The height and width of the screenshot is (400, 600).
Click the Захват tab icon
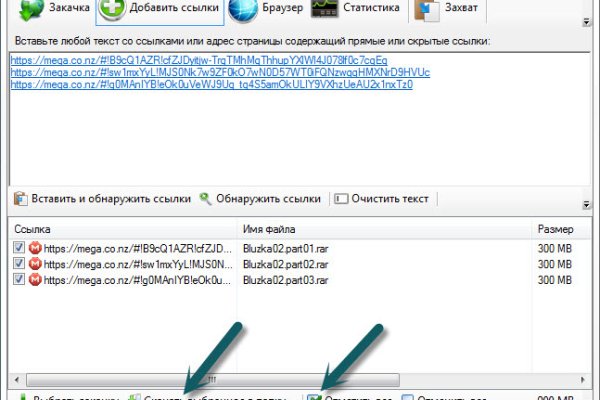[427, 11]
